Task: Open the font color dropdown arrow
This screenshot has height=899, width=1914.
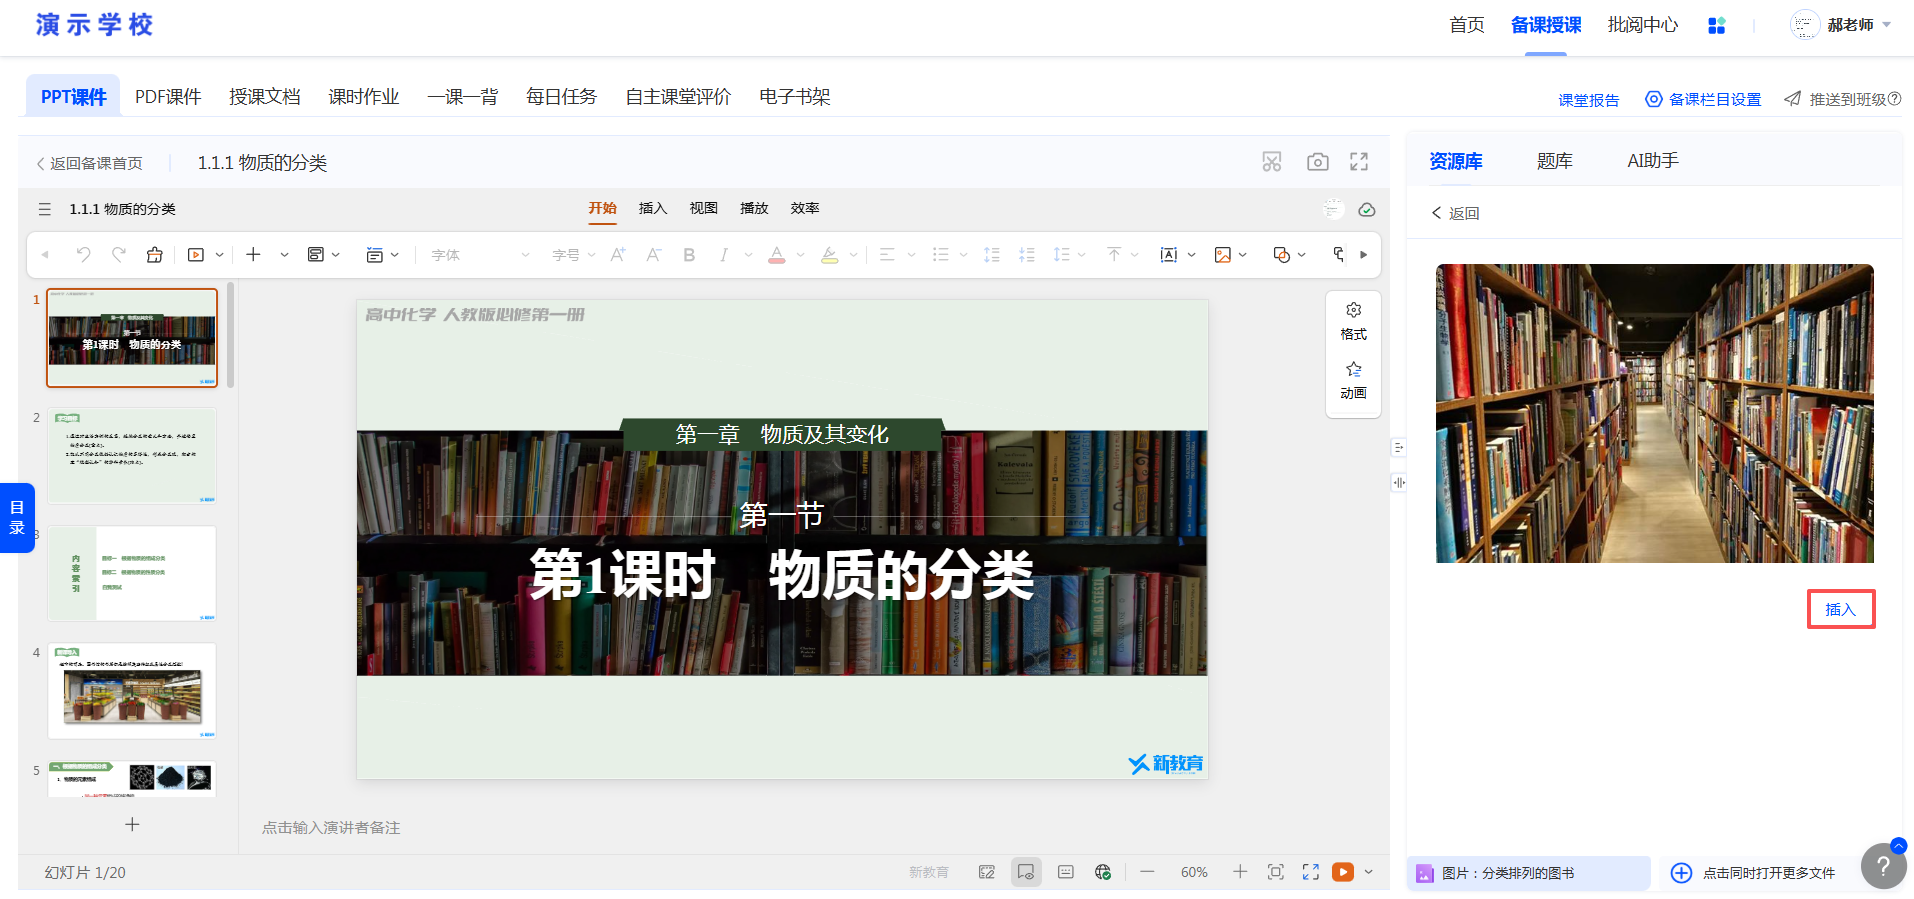Action: [800, 255]
